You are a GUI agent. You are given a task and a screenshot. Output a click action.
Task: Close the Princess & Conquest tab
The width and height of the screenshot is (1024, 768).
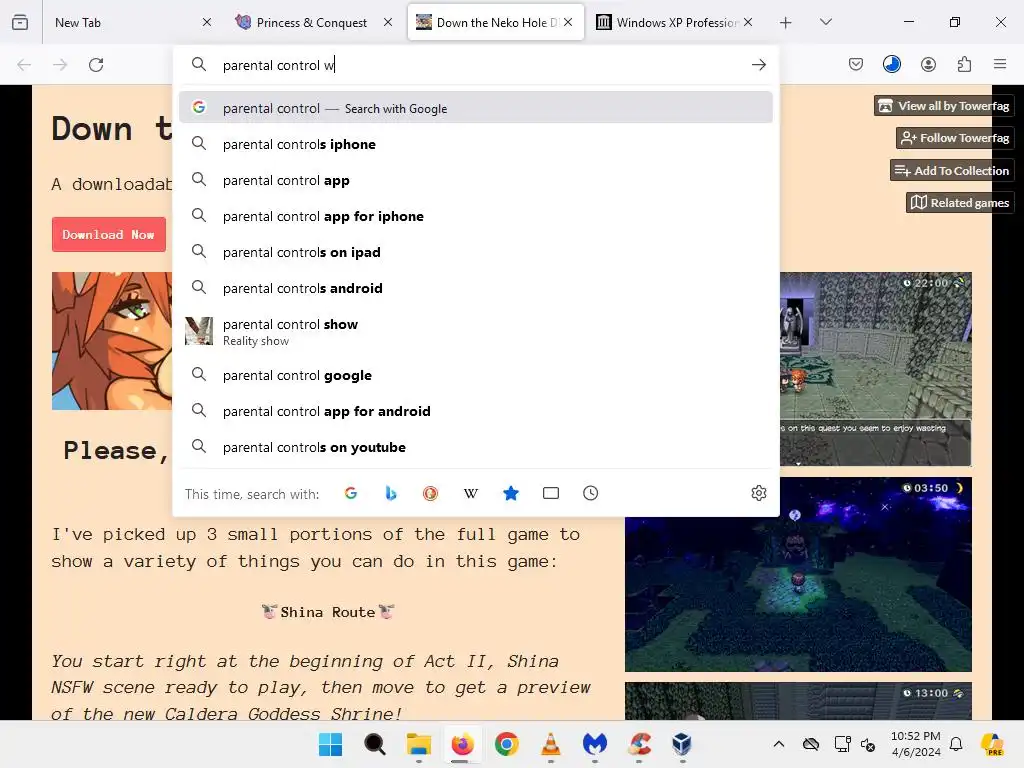pyautogui.click(x=388, y=22)
